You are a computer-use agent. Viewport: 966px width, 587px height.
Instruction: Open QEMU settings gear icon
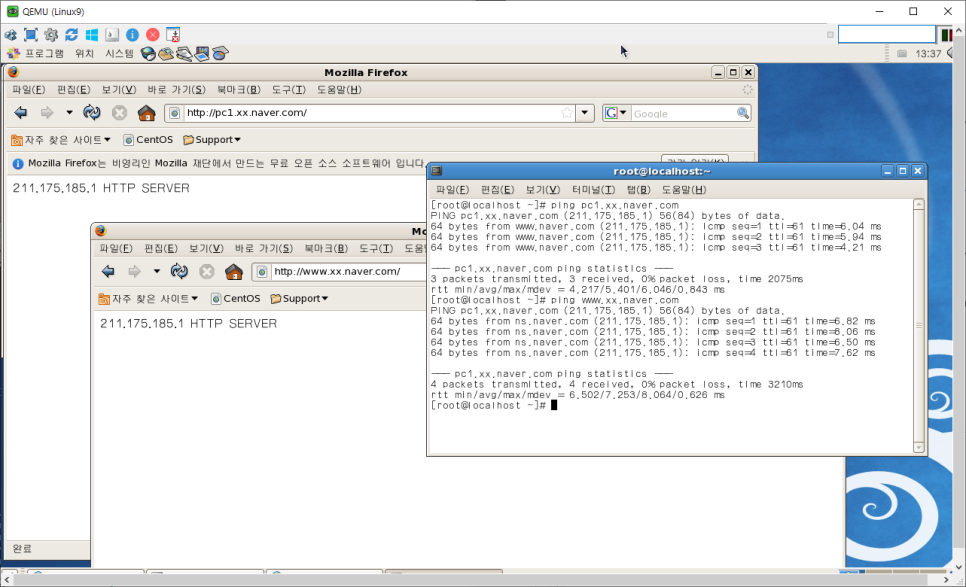tap(51, 35)
